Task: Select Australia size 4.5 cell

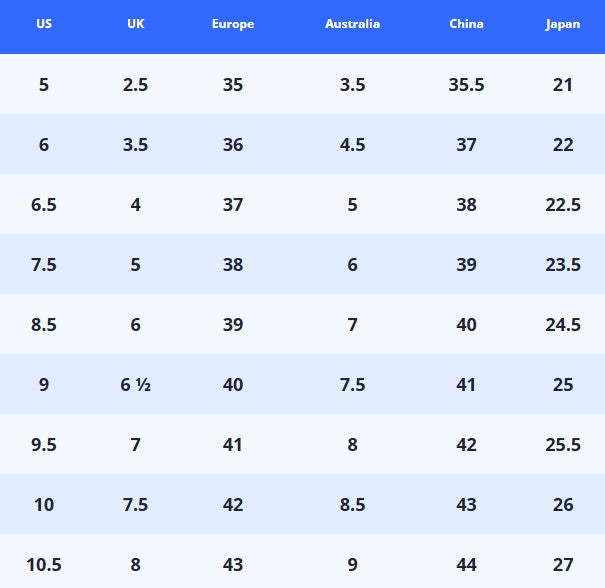Action: [352, 145]
